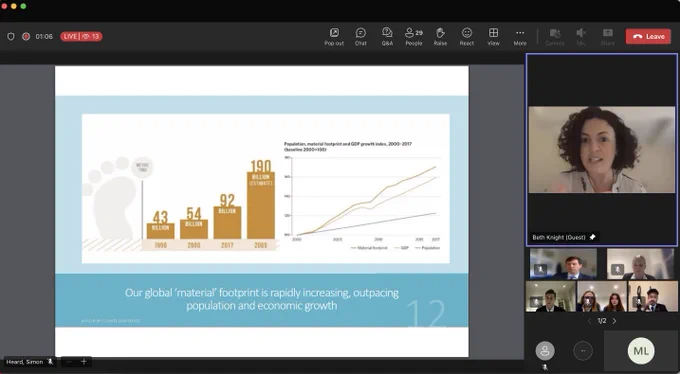This screenshot has width=680, height=374.
Task: Open the meeting Chat panel
Action: pos(361,36)
